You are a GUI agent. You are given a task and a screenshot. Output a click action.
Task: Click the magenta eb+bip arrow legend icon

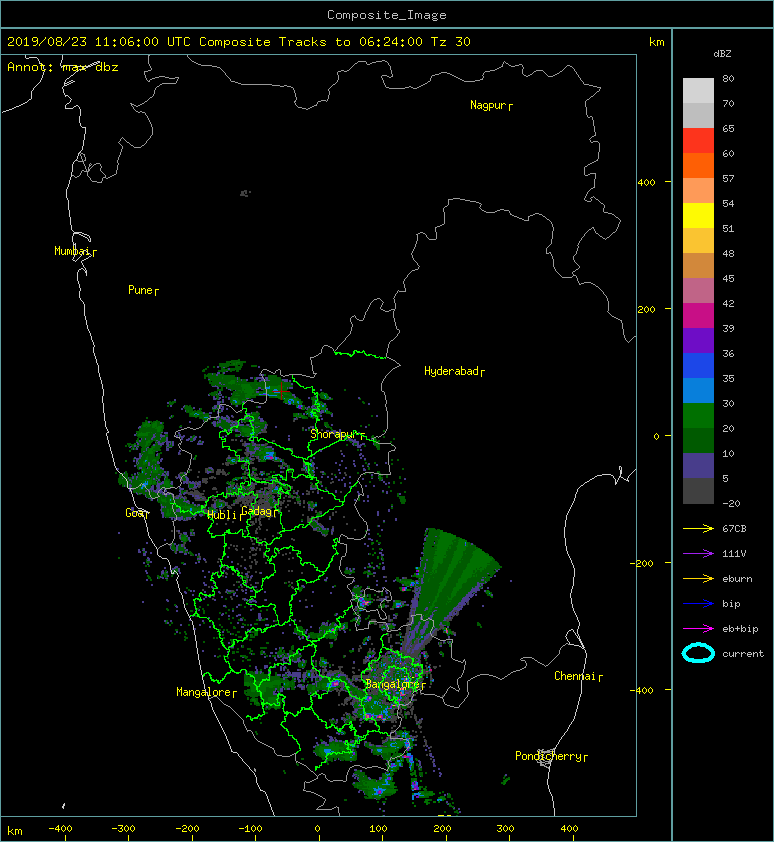698,628
